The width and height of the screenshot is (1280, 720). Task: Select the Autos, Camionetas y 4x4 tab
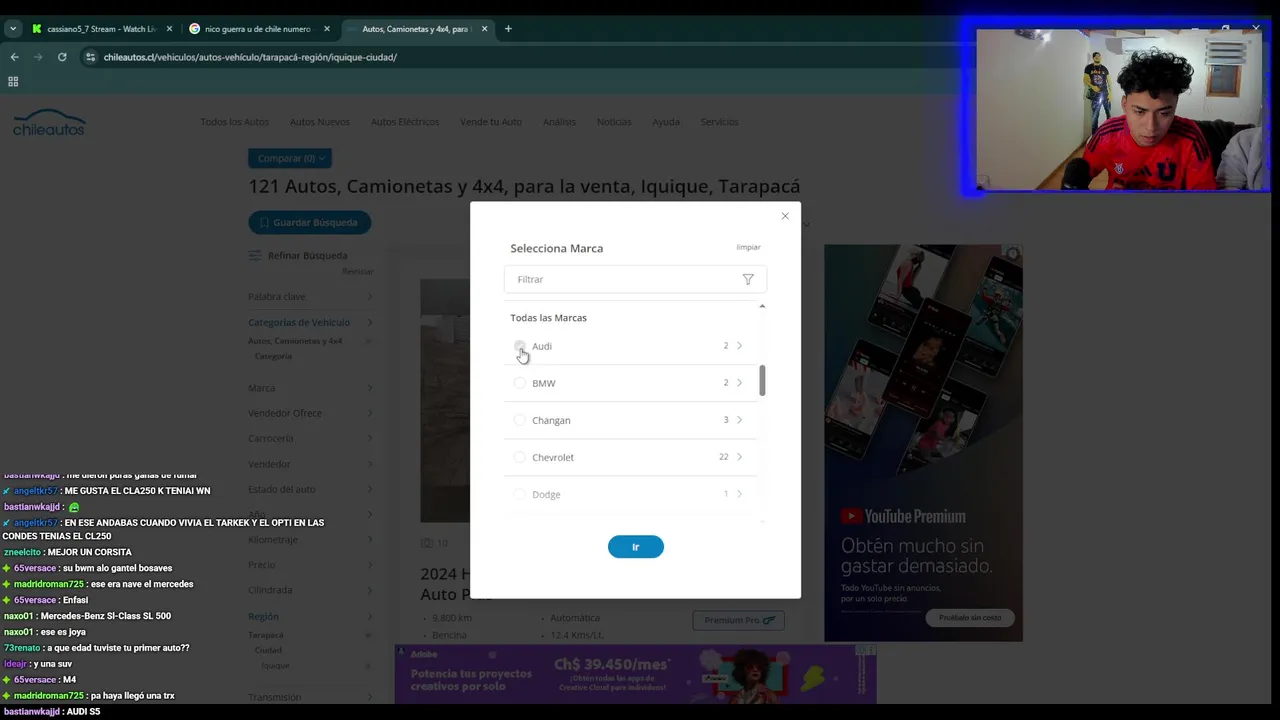pyautogui.click(x=415, y=29)
